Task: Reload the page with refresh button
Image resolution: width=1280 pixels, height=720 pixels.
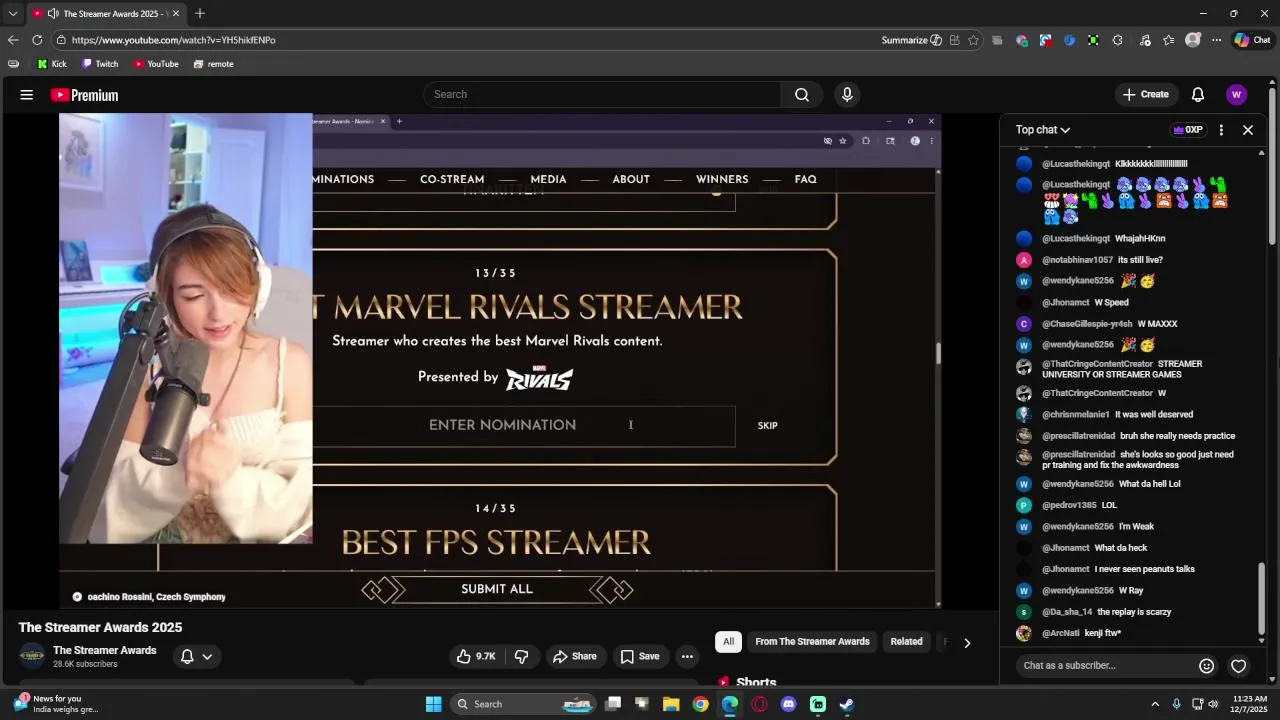Action: click(x=37, y=40)
